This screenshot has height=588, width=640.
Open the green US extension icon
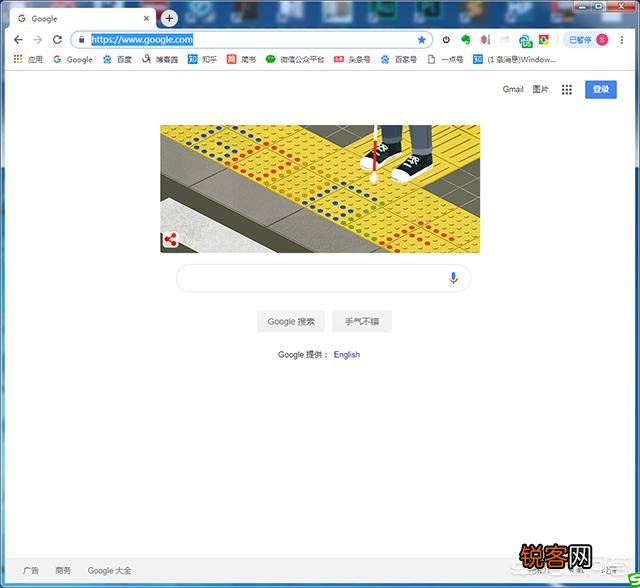pos(525,40)
